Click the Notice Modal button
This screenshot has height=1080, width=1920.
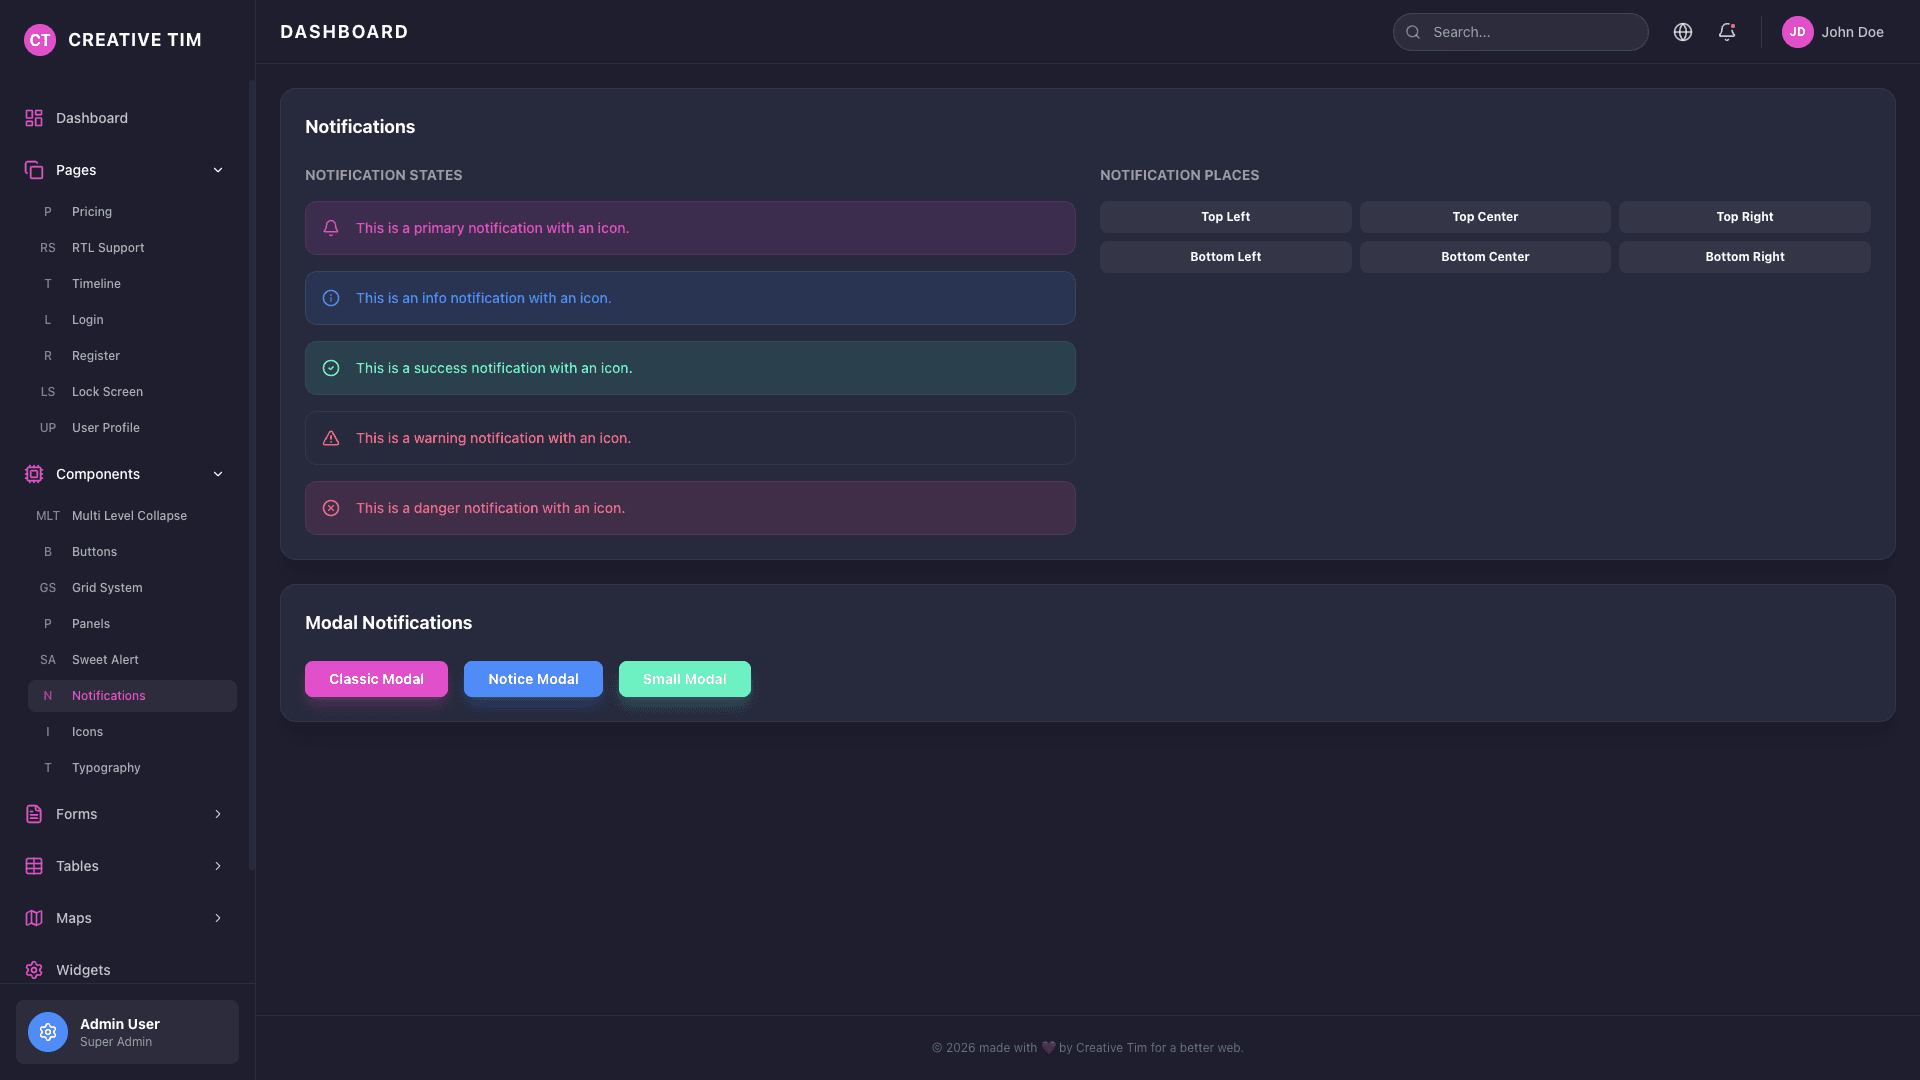tap(533, 679)
